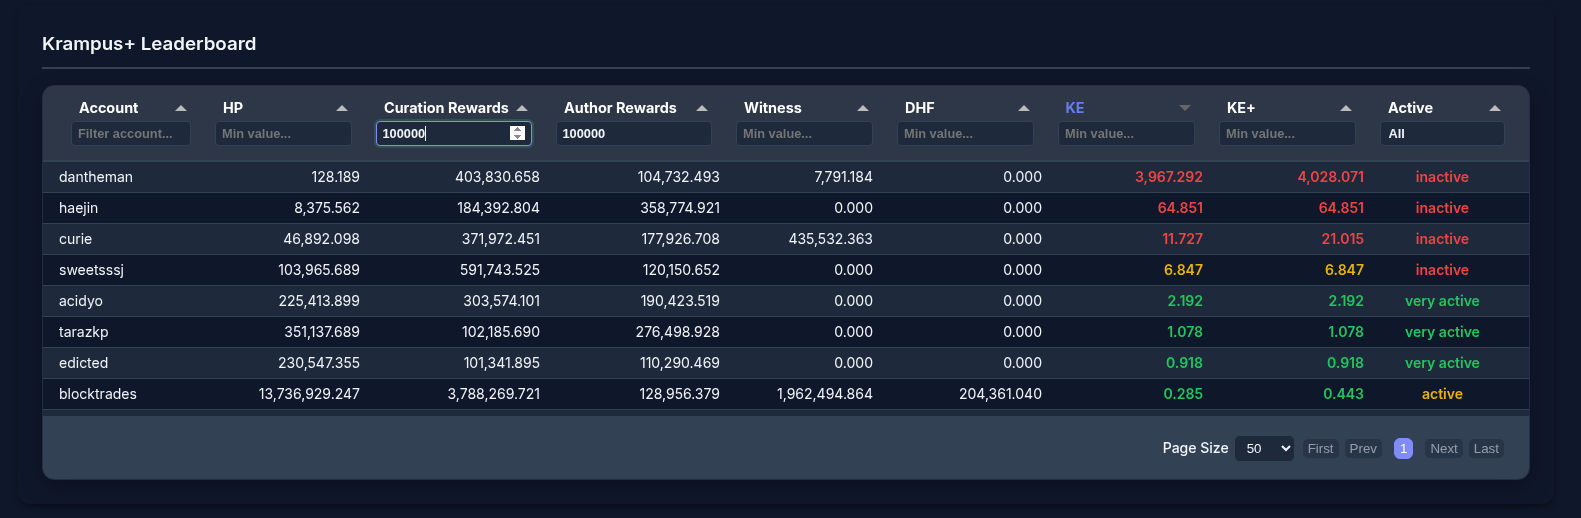The image size is (1581, 518).
Task: Sort by HP using its arrow icon
Action: click(342, 108)
